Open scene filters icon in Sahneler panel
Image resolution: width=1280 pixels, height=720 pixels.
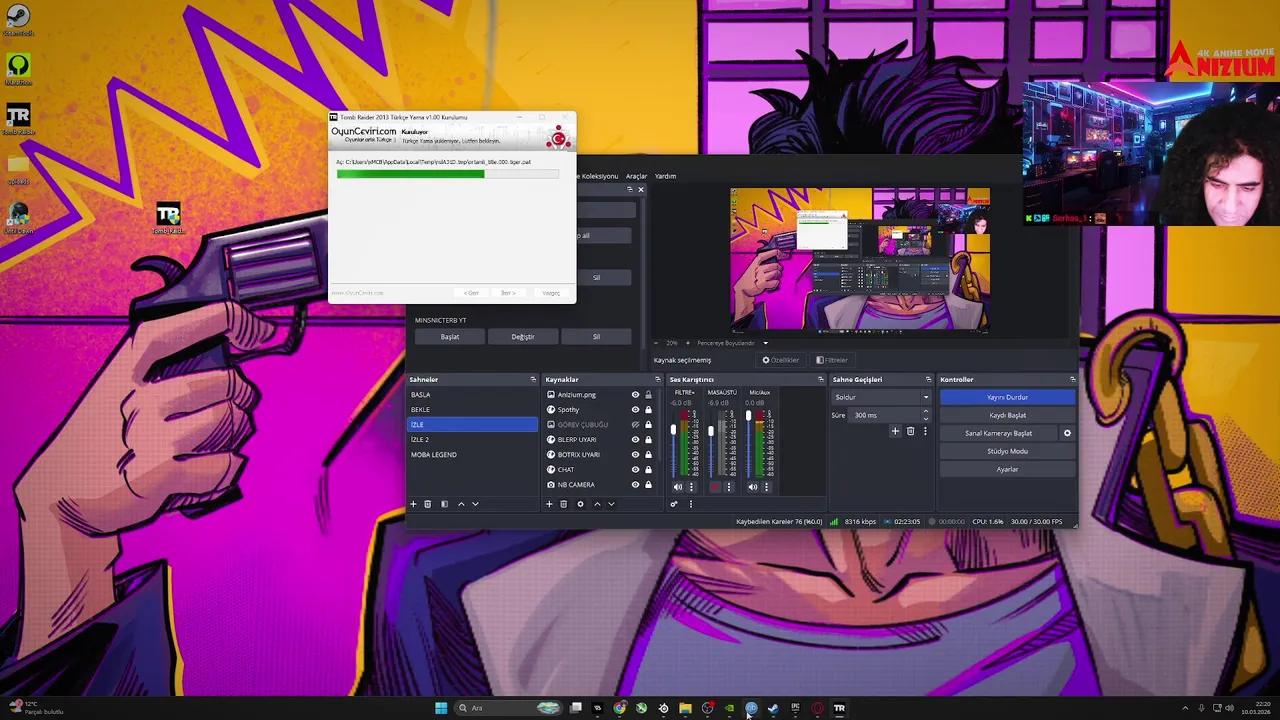pos(444,504)
